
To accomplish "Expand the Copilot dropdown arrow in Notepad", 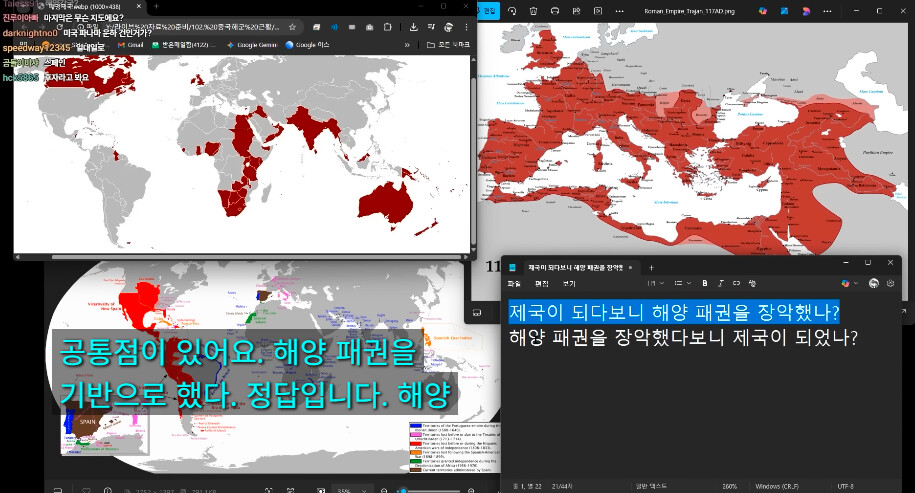I will coord(856,284).
